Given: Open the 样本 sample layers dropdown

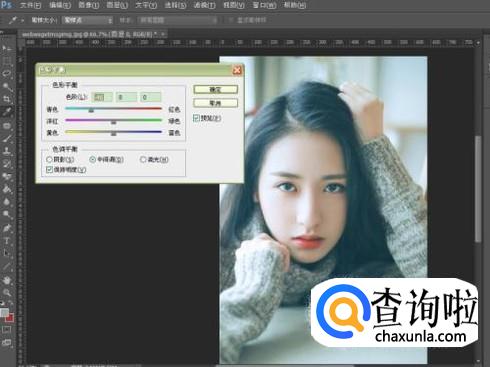Looking at the screenshot, I should click(178, 20).
